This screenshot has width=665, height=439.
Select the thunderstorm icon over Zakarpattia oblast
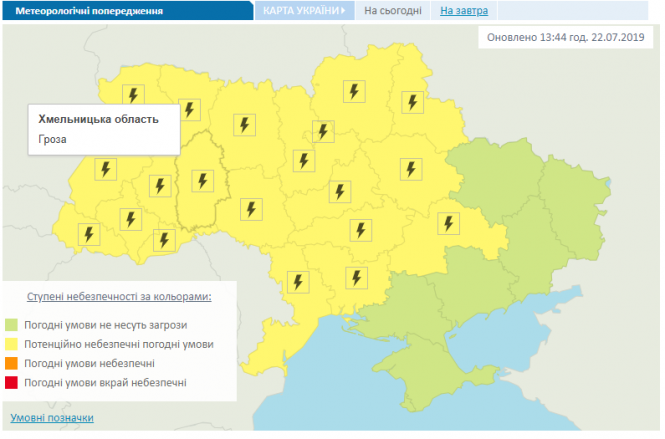click(x=89, y=235)
